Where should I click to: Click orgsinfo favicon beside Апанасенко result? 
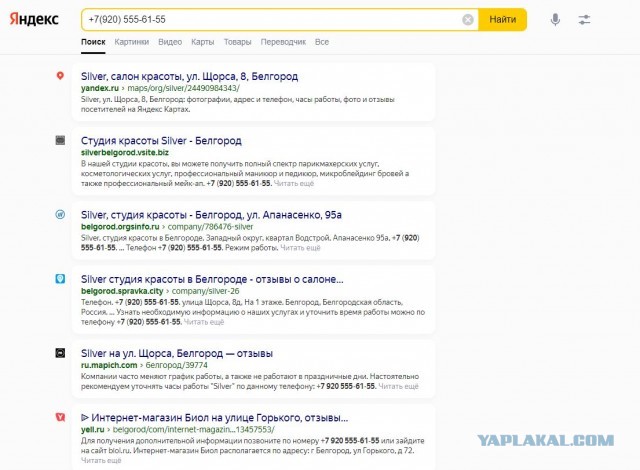pos(60,214)
